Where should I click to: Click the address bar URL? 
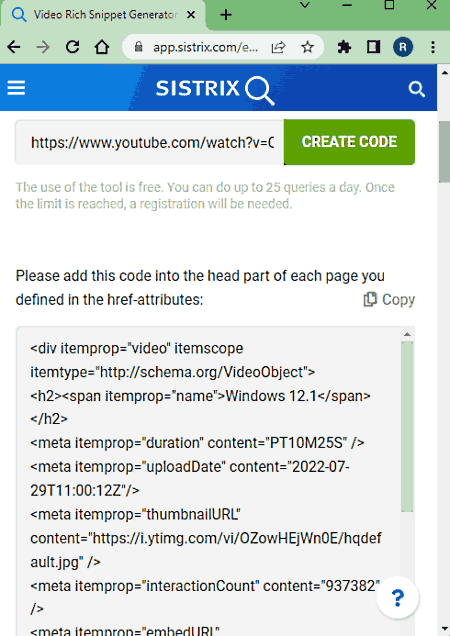pos(205,47)
